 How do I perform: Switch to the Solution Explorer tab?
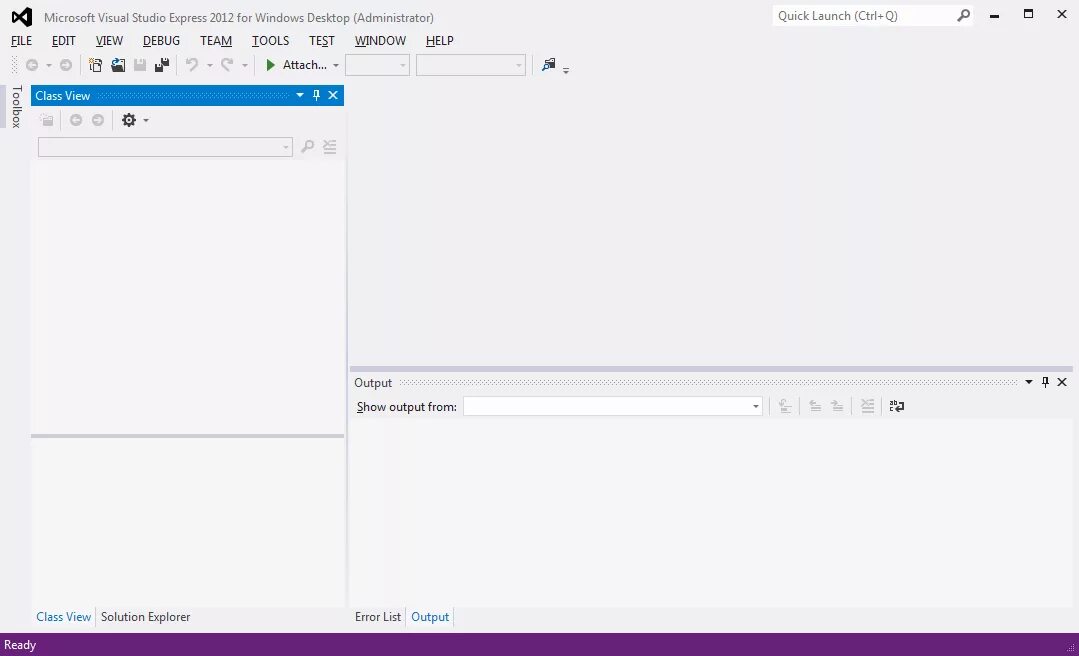(x=145, y=617)
